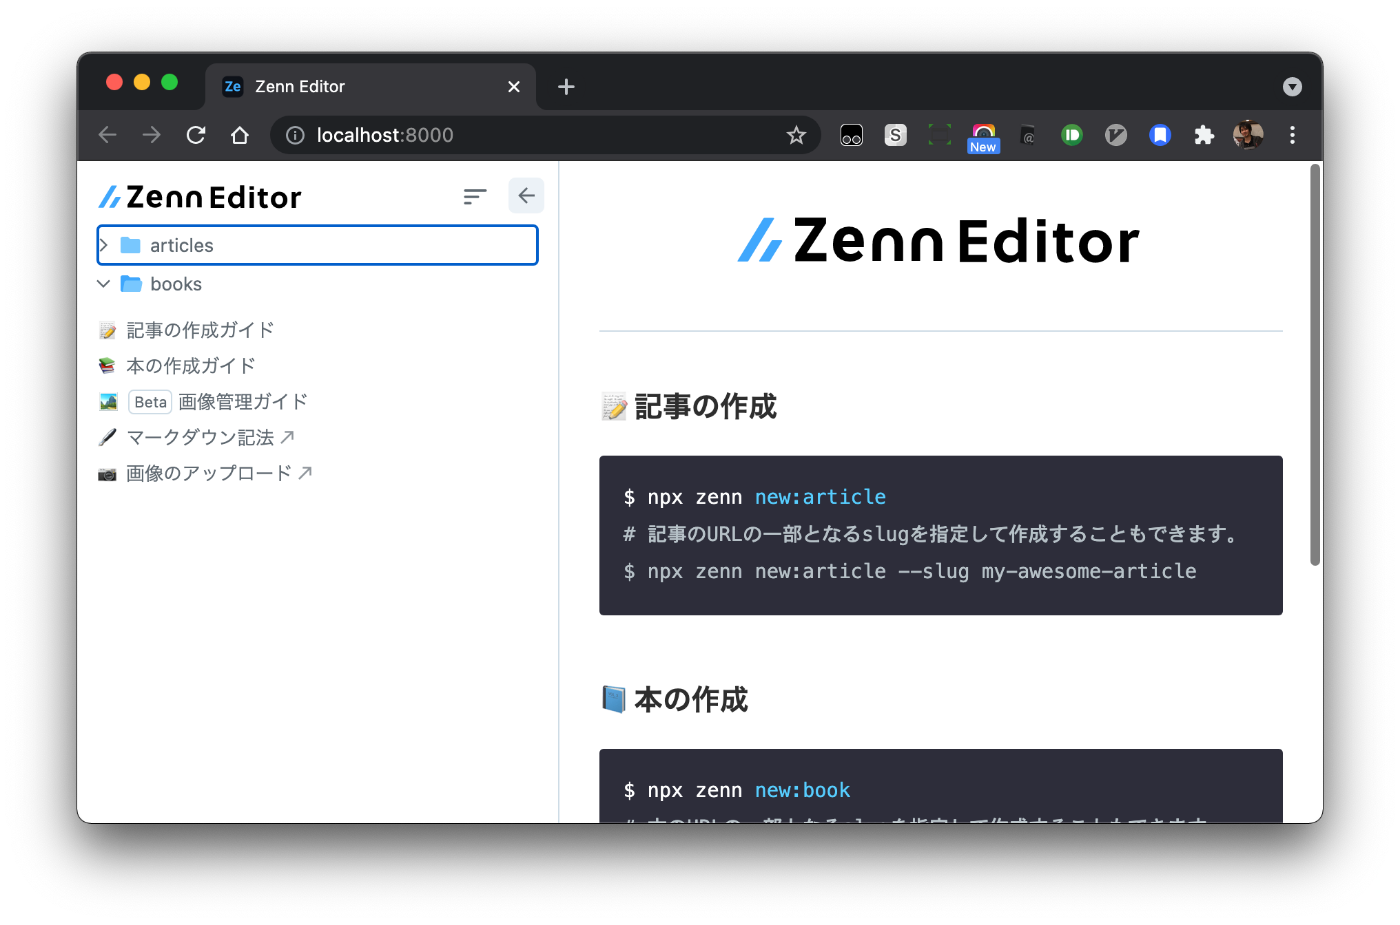Click the 'npx zenn new:book' command line

737,790
